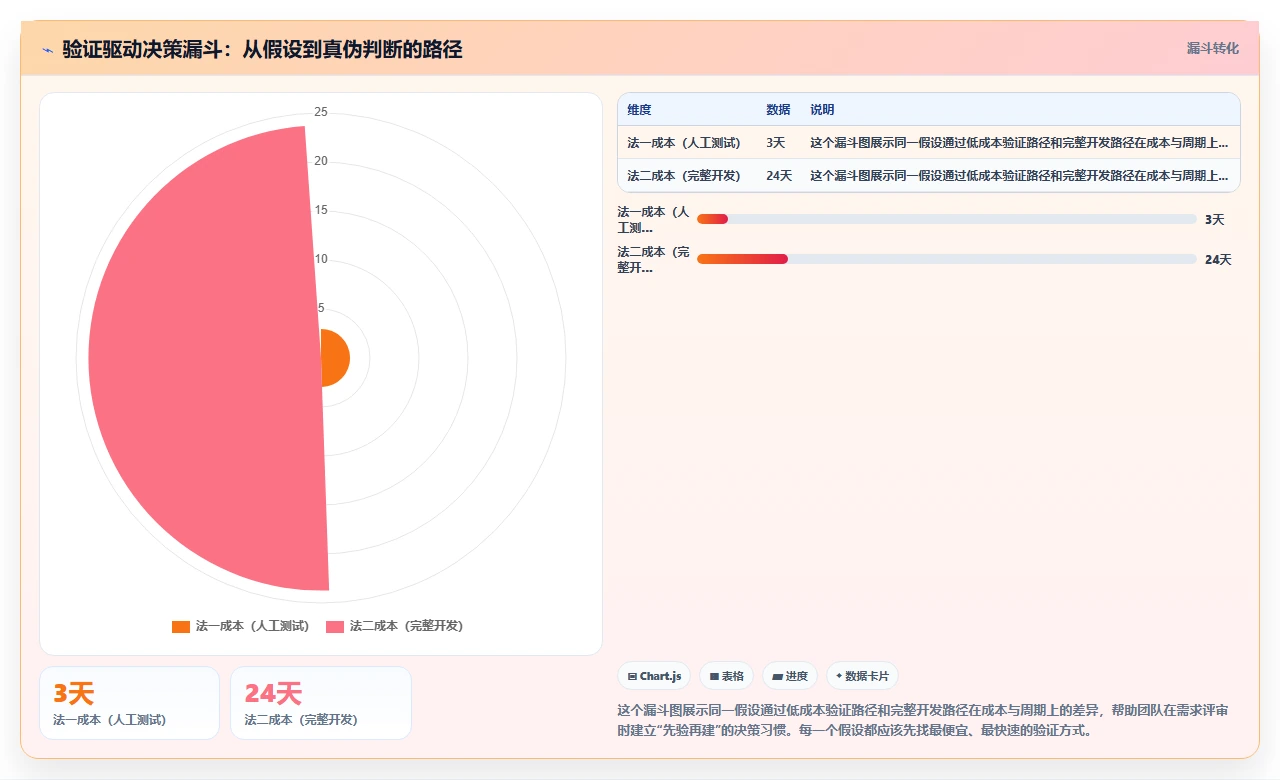Click the page title 验证驱动决策漏斗

[262, 49]
